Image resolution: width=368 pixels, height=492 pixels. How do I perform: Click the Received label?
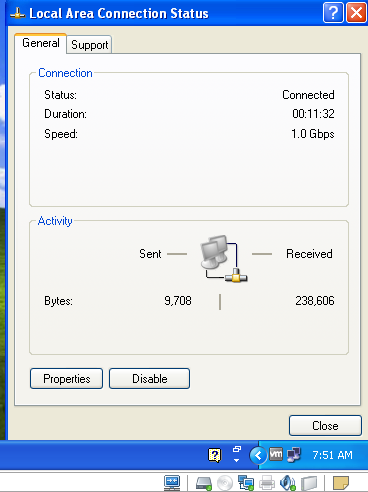pyautogui.click(x=309, y=254)
